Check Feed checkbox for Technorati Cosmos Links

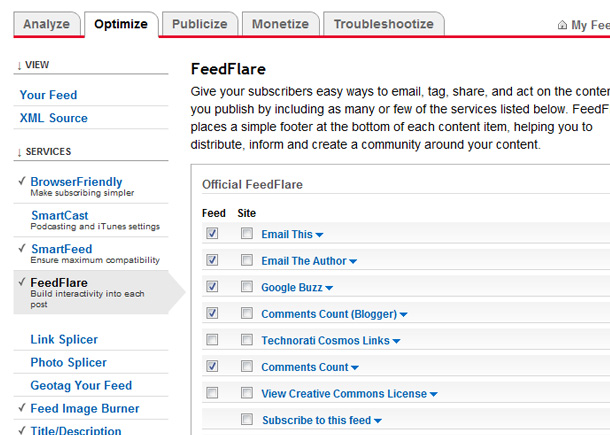tap(212, 340)
